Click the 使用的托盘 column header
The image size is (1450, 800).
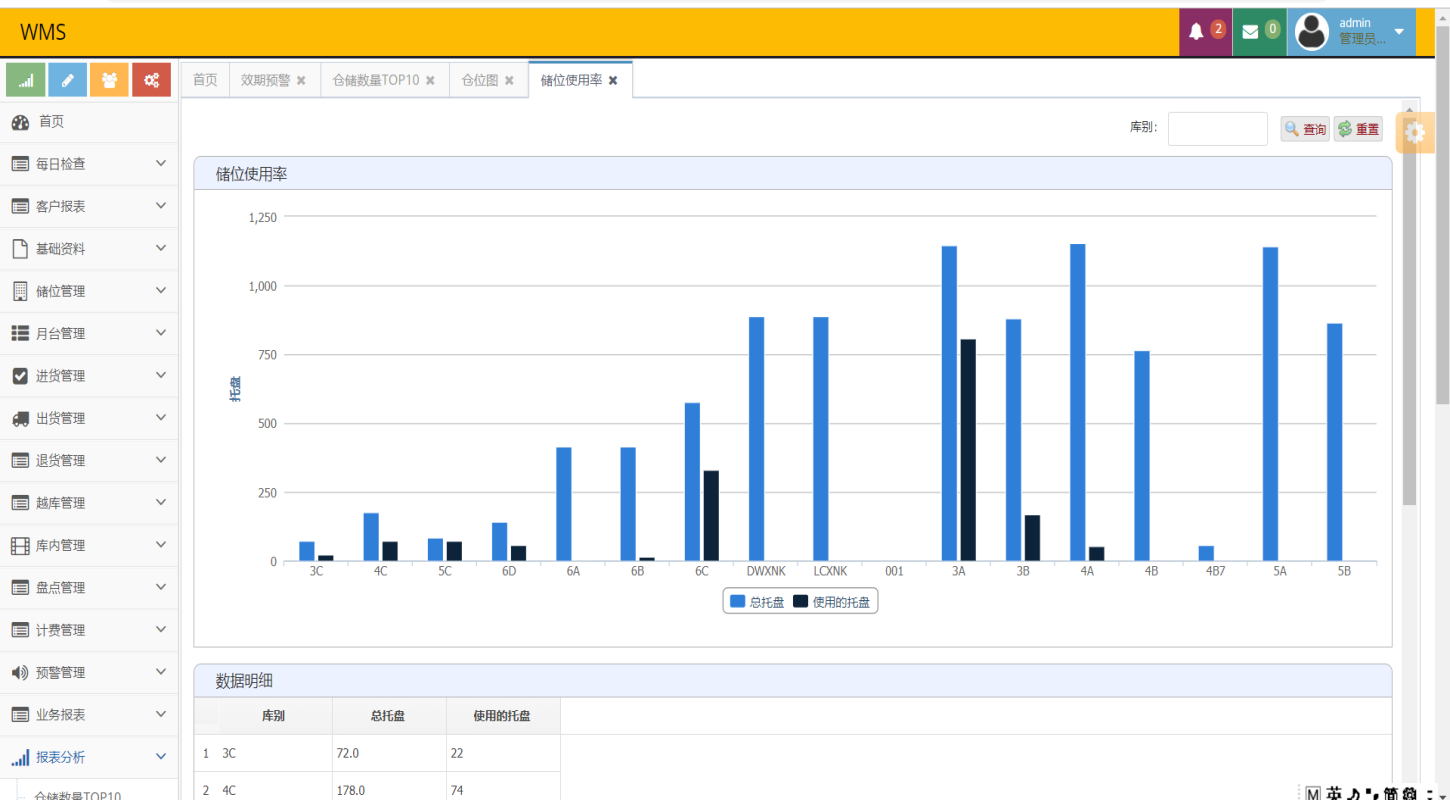coord(503,716)
